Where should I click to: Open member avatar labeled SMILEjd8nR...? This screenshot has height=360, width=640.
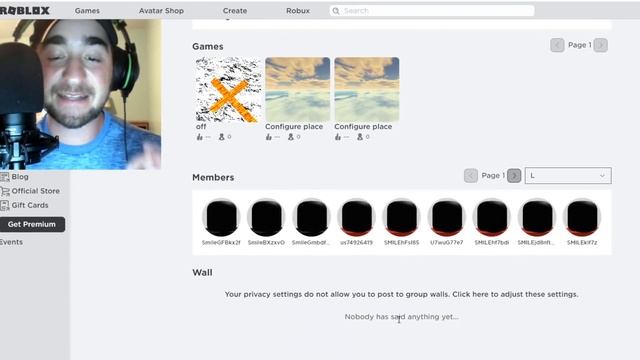click(537, 218)
